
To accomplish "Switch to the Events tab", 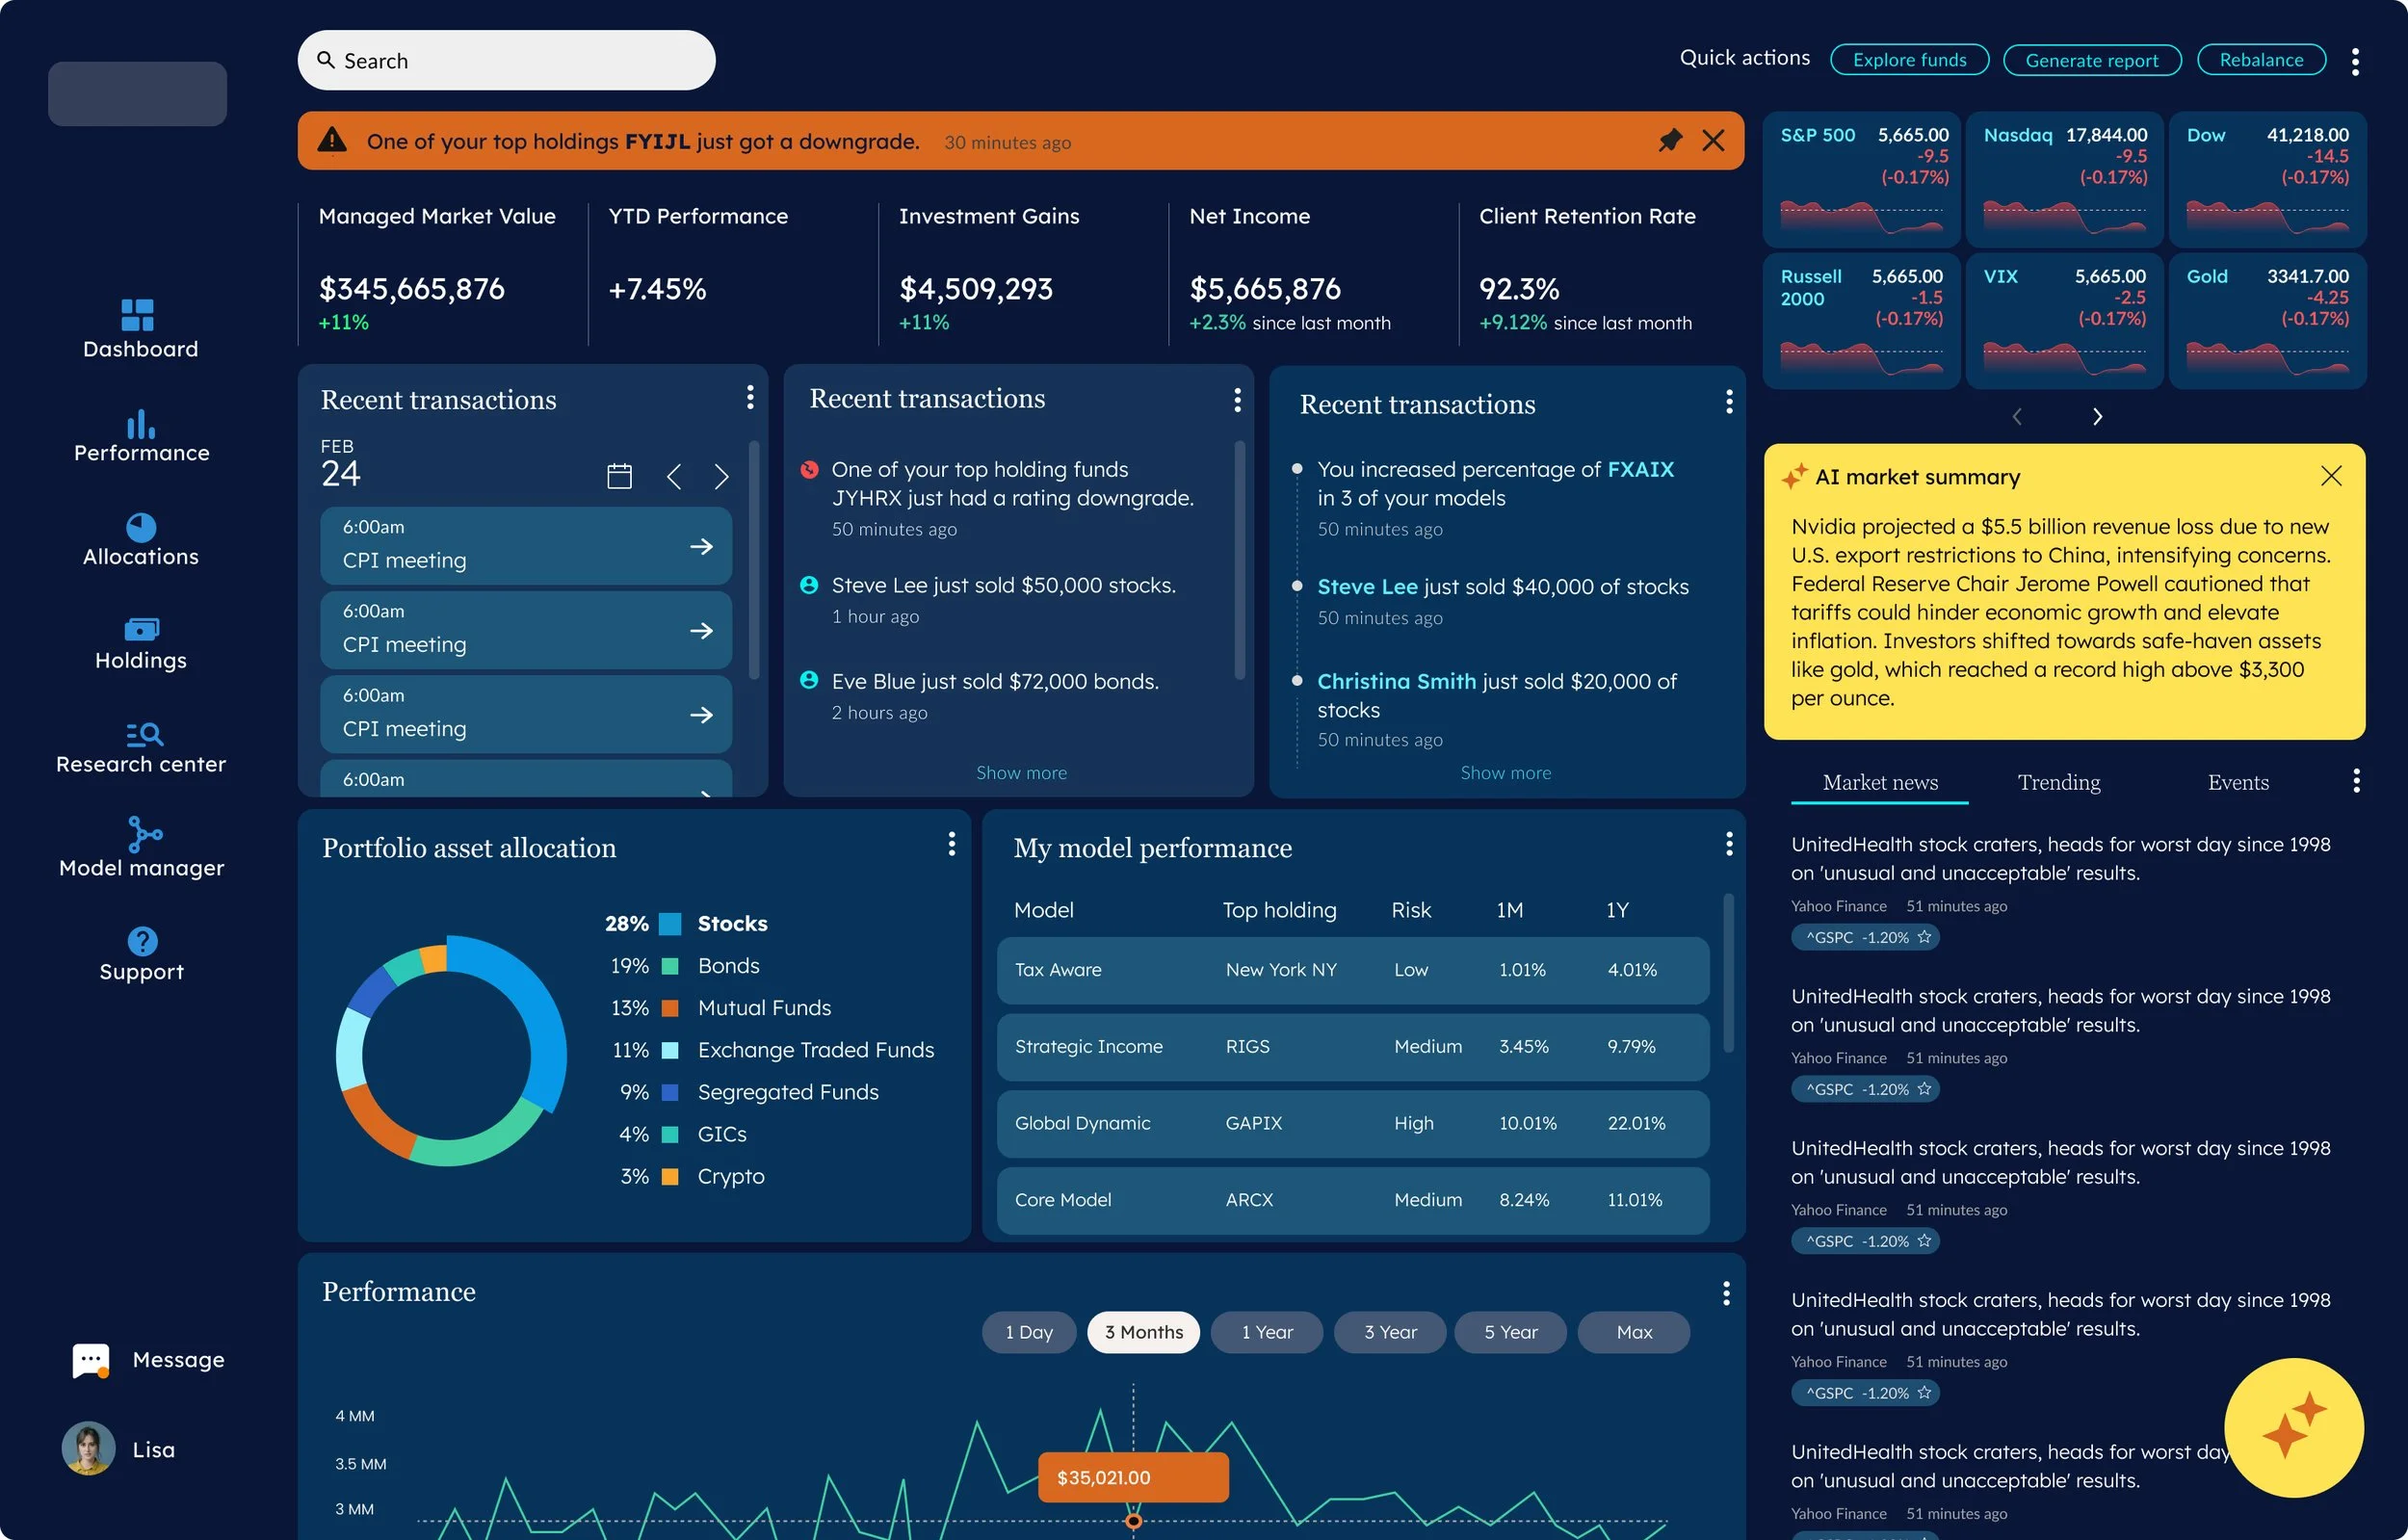I will (x=2237, y=783).
